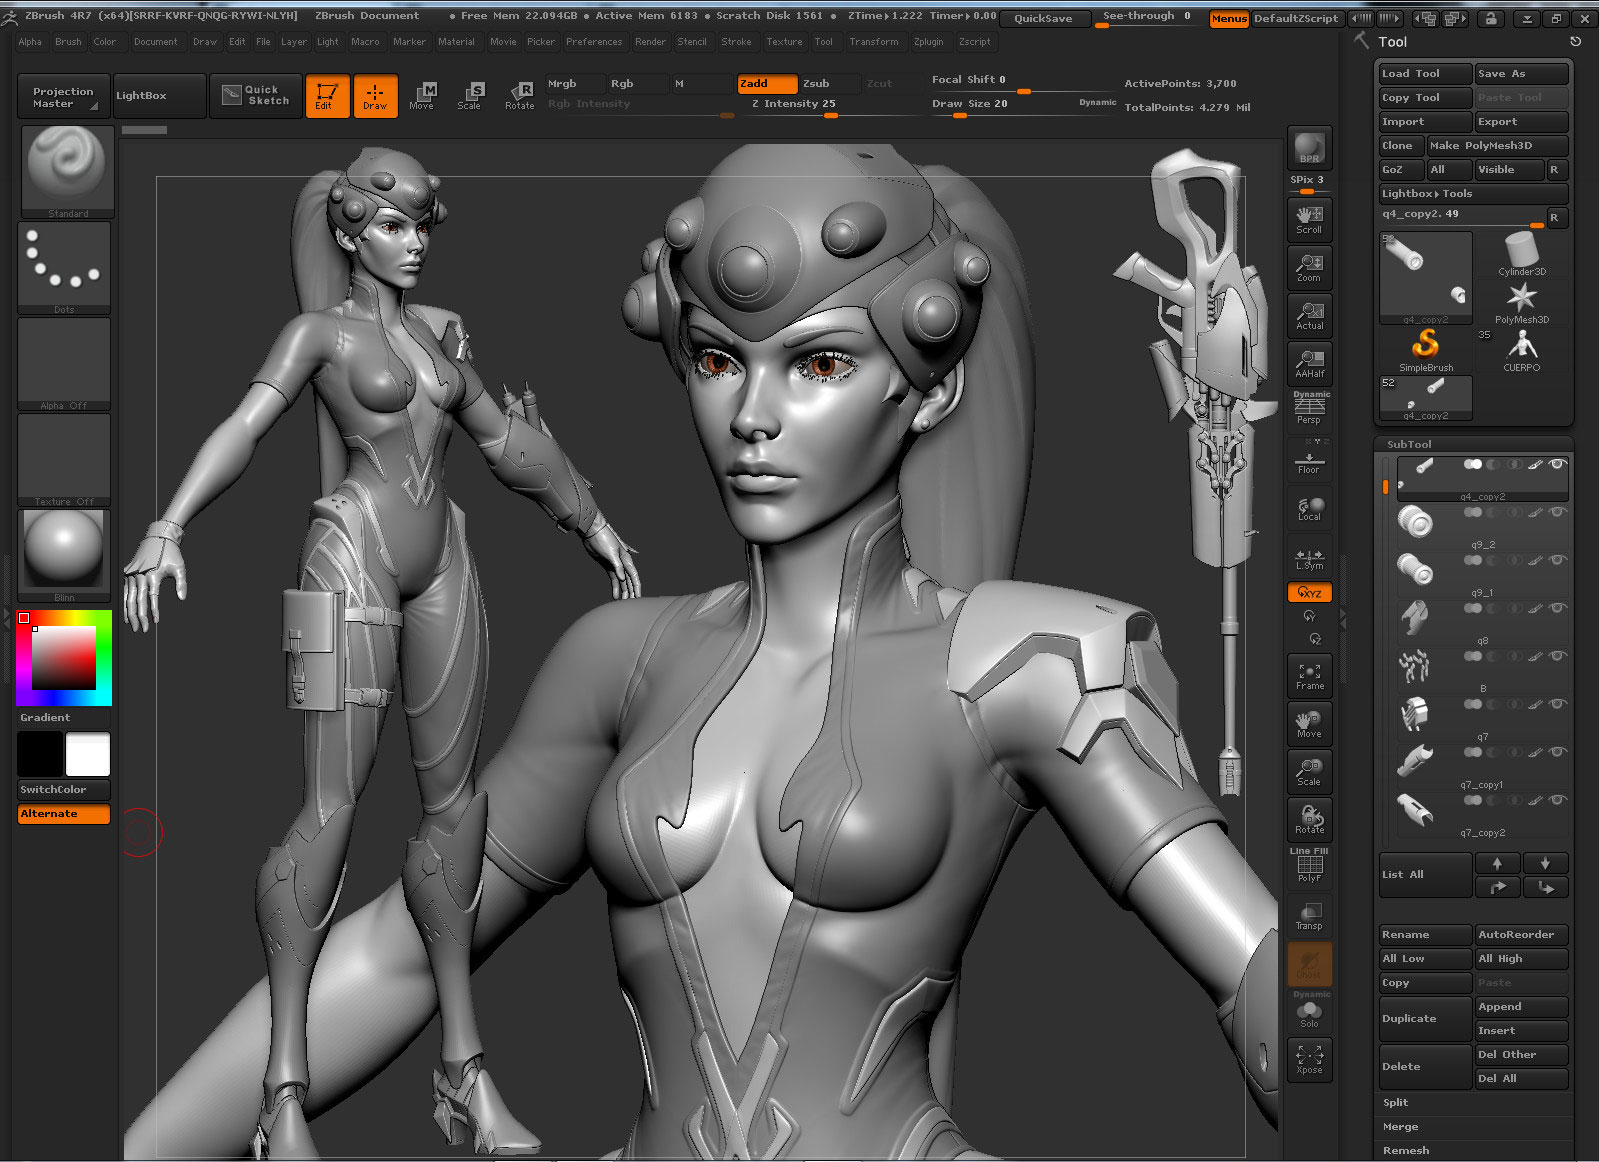Select the SimpleBrush tool
Screen dimensions: 1599x1162
[1426, 351]
